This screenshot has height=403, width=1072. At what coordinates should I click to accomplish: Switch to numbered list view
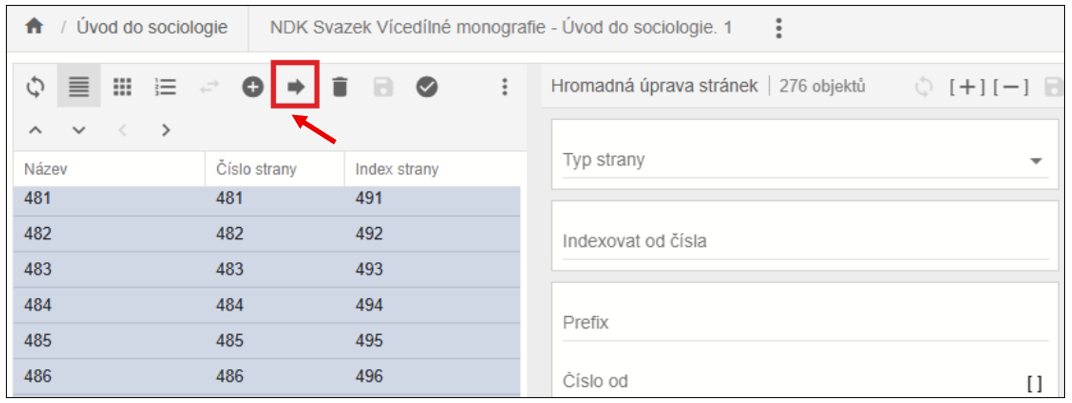165,88
